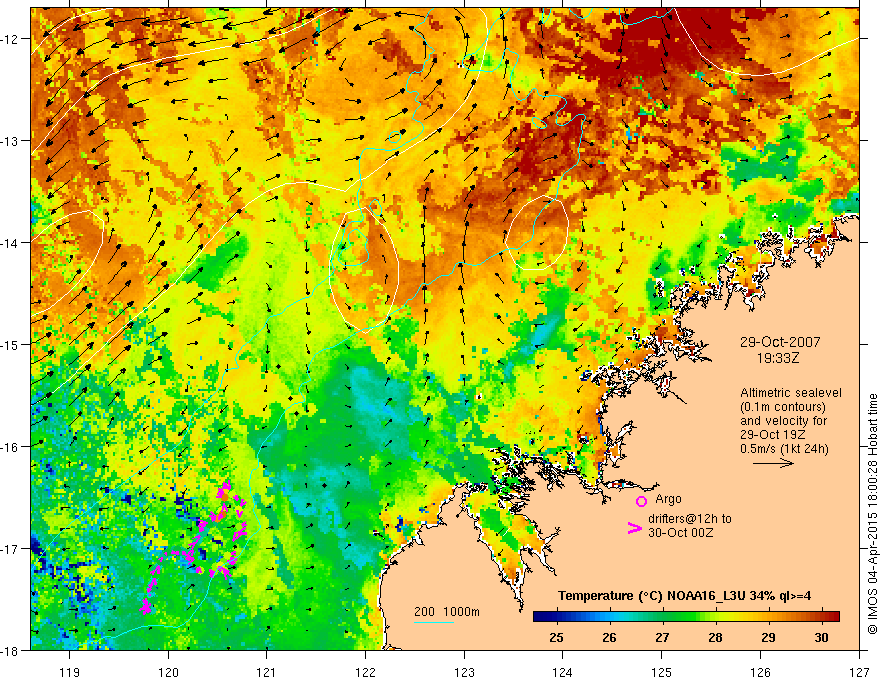
Task: Click the longitude axis label 120
Action: pyautogui.click(x=168, y=672)
